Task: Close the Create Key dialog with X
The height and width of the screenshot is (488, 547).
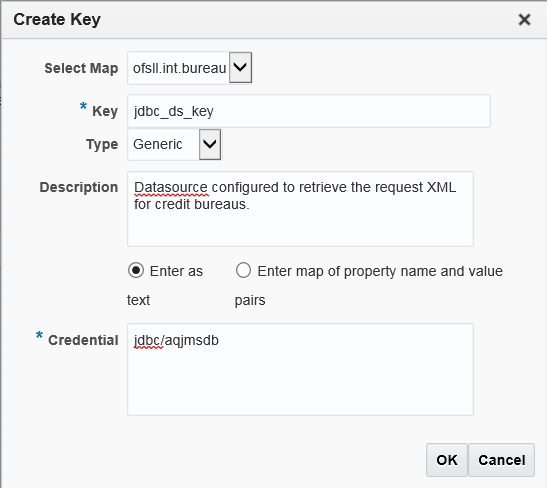Action: pos(524,20)
